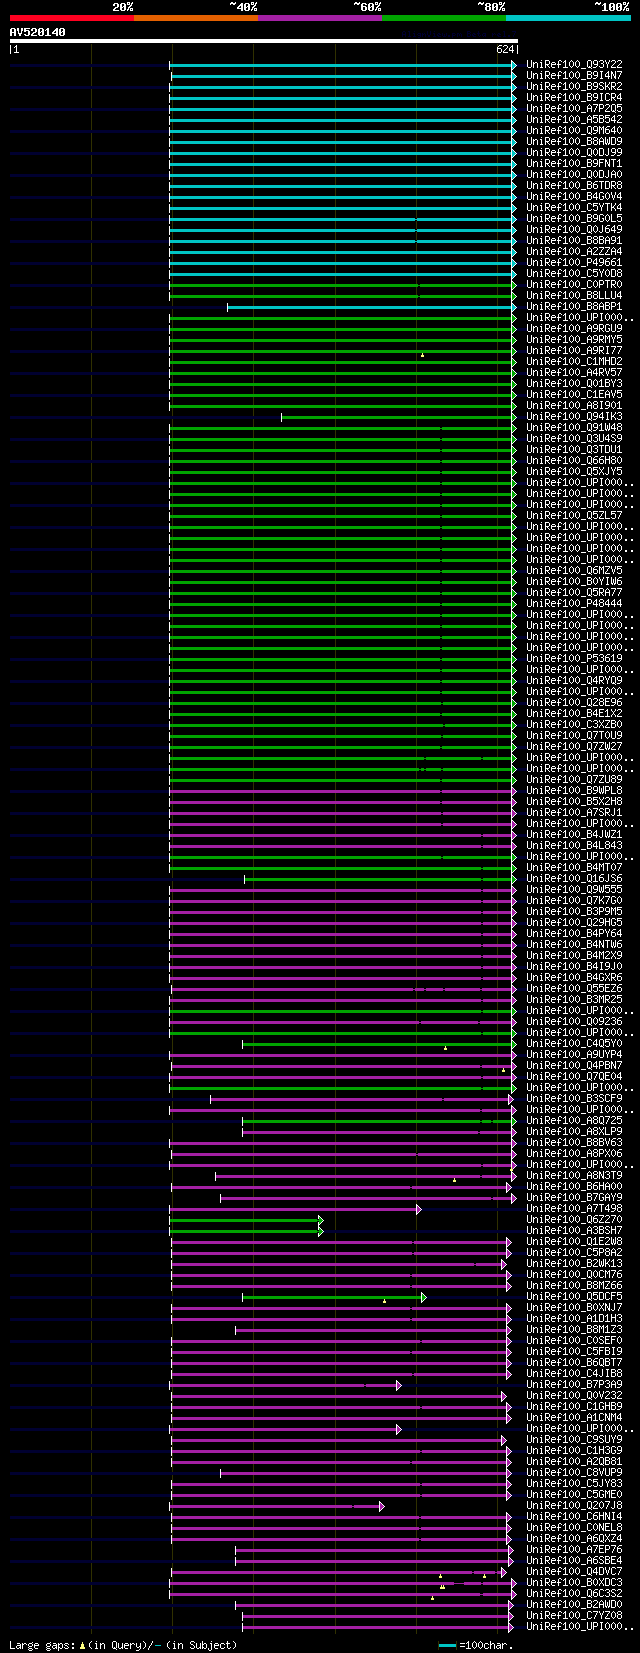This screenshot has width=640, height=1653.
Task: Open UniRef100_P53619 entry
Action: coord(574,658)
